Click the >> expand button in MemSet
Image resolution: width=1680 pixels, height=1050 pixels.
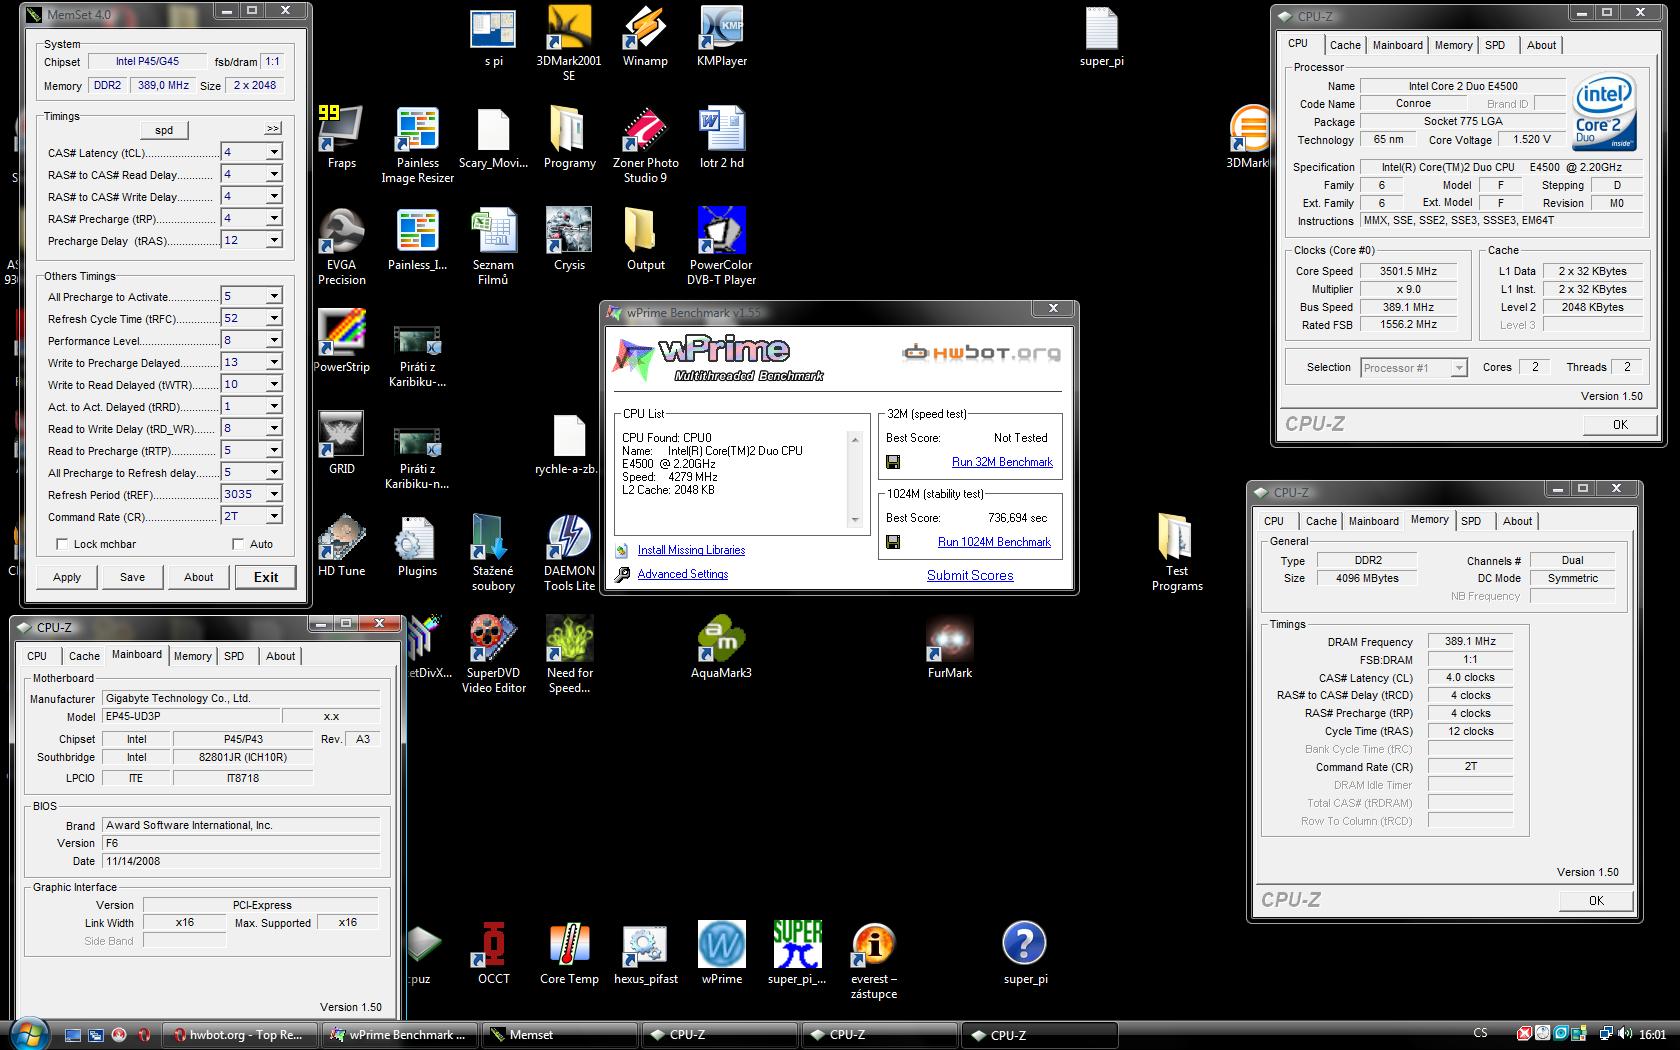click(x=273, y=129)
